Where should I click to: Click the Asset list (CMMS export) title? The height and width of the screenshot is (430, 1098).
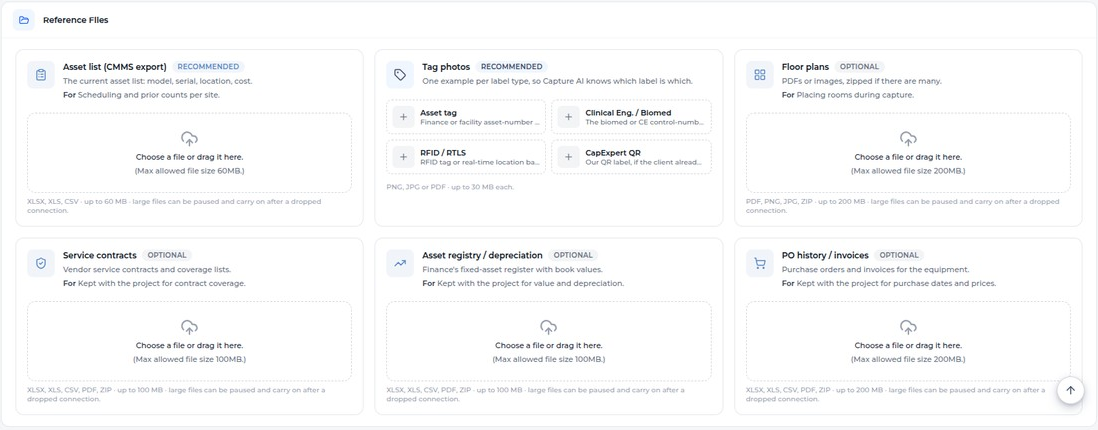coord(115,67)
